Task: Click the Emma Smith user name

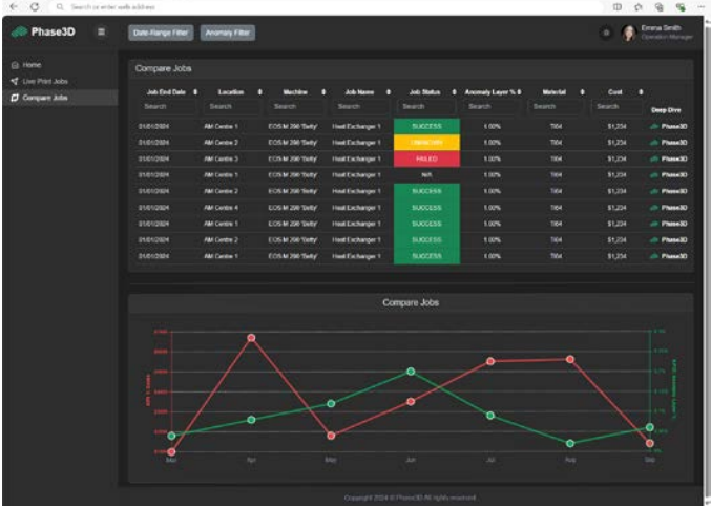Action: tap(662, 28)
